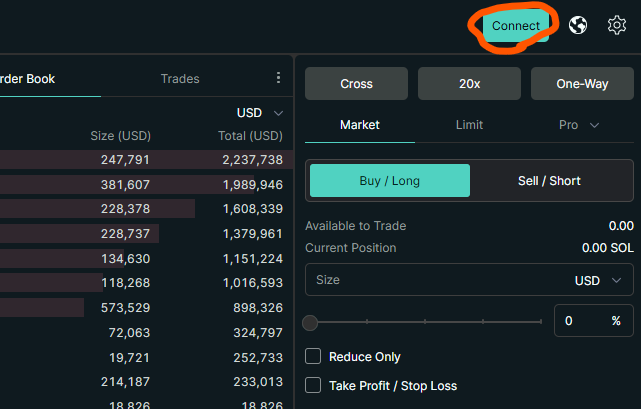Open the settings gear icon

(x=617, y=25)
